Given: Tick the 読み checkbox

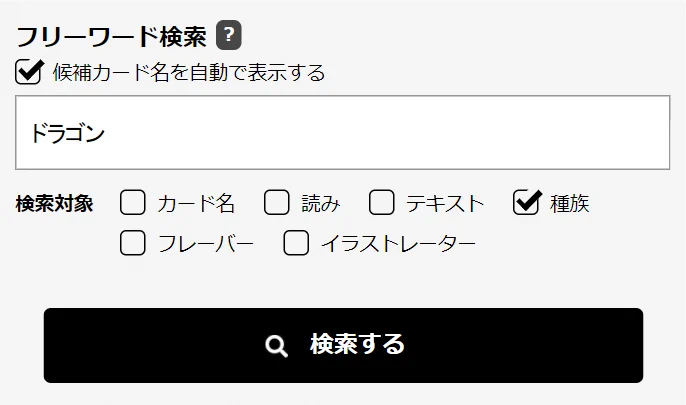Looking at the screenshot, I should click(276, 202).
